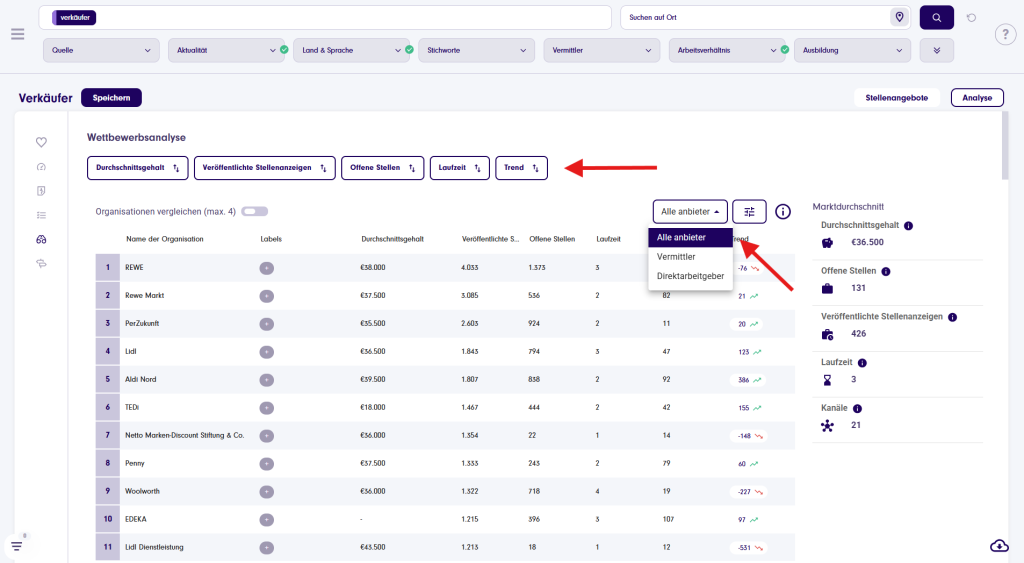Toggle Organisationen vergleichen switch

[254, 212]
